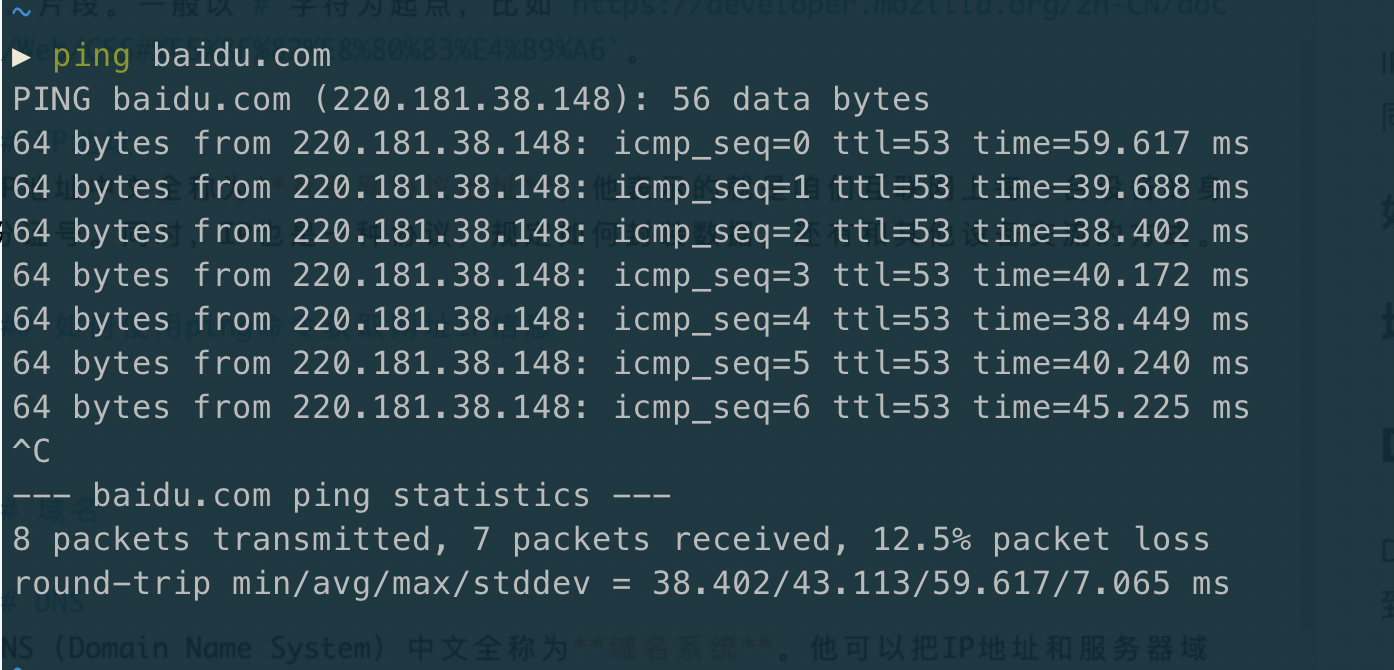This screenshot has width=1394, height=670.
Task: Click icmp_seq=3 in the reply line
Action: coord(711,276)
